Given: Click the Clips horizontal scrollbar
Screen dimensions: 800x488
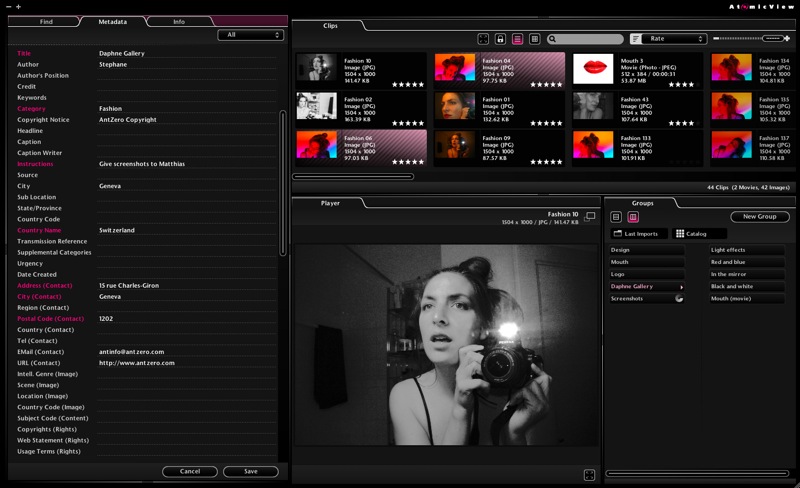Looking at the screenshot, I should tap(353, 177).
